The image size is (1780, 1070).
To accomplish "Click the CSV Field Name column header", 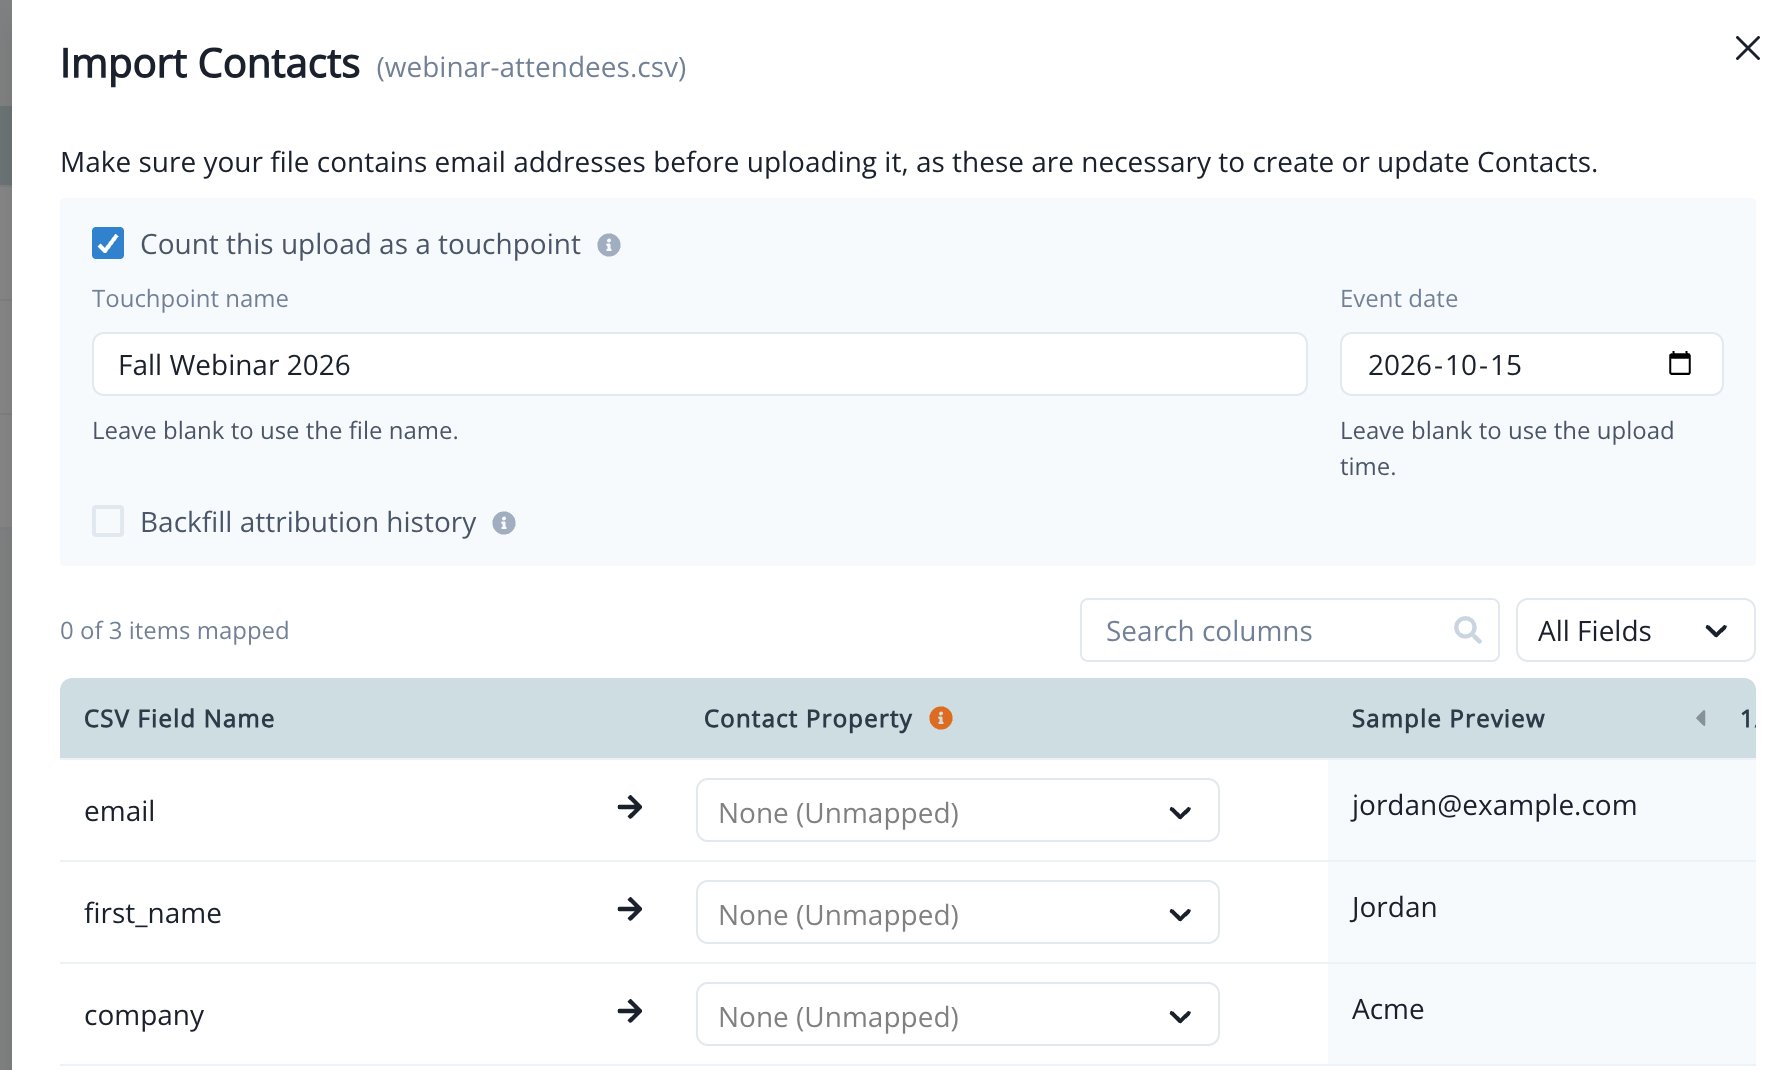I will 179,719.
